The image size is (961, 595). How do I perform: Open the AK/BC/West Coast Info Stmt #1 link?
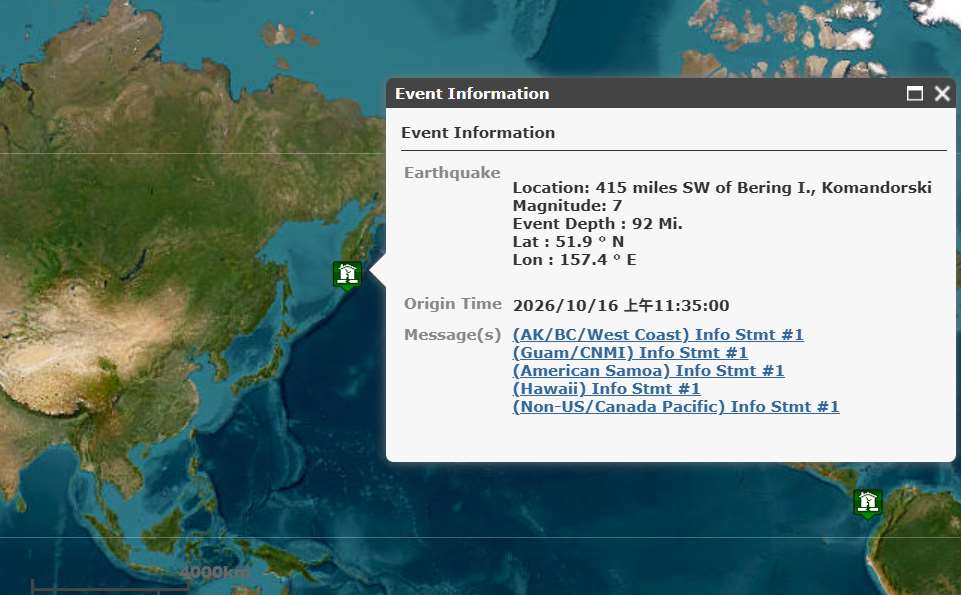pyautogui.click(x=658, y=335)
